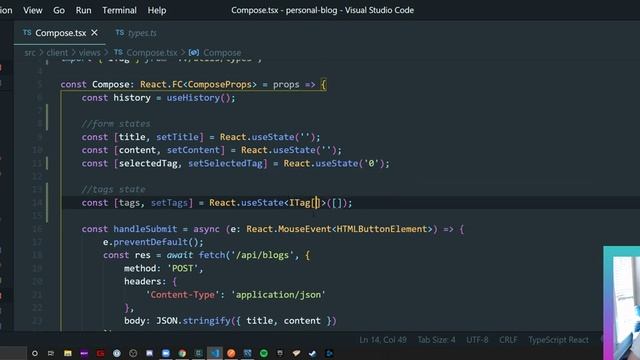The width and height of the screenshot is (640, 360).
Task: Open the Compose symbol breadcrumb
Action: point(222,53)
